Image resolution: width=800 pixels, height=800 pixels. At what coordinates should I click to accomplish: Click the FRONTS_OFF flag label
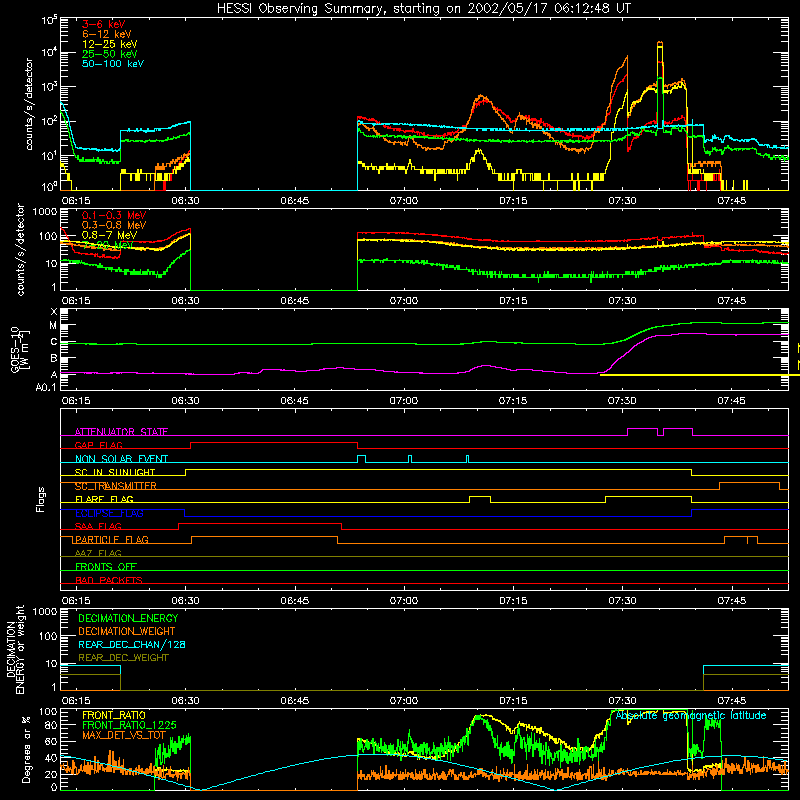(x=106, y=567)
